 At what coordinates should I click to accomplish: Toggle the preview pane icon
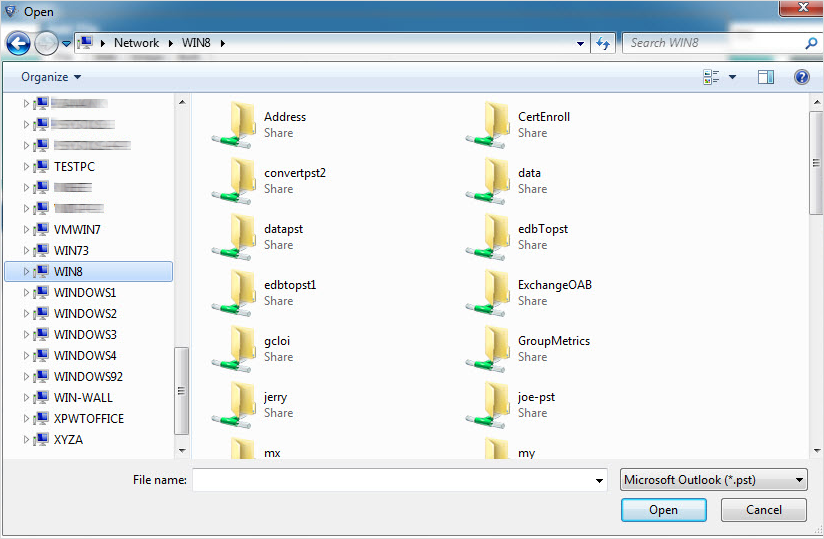[766, 77]
